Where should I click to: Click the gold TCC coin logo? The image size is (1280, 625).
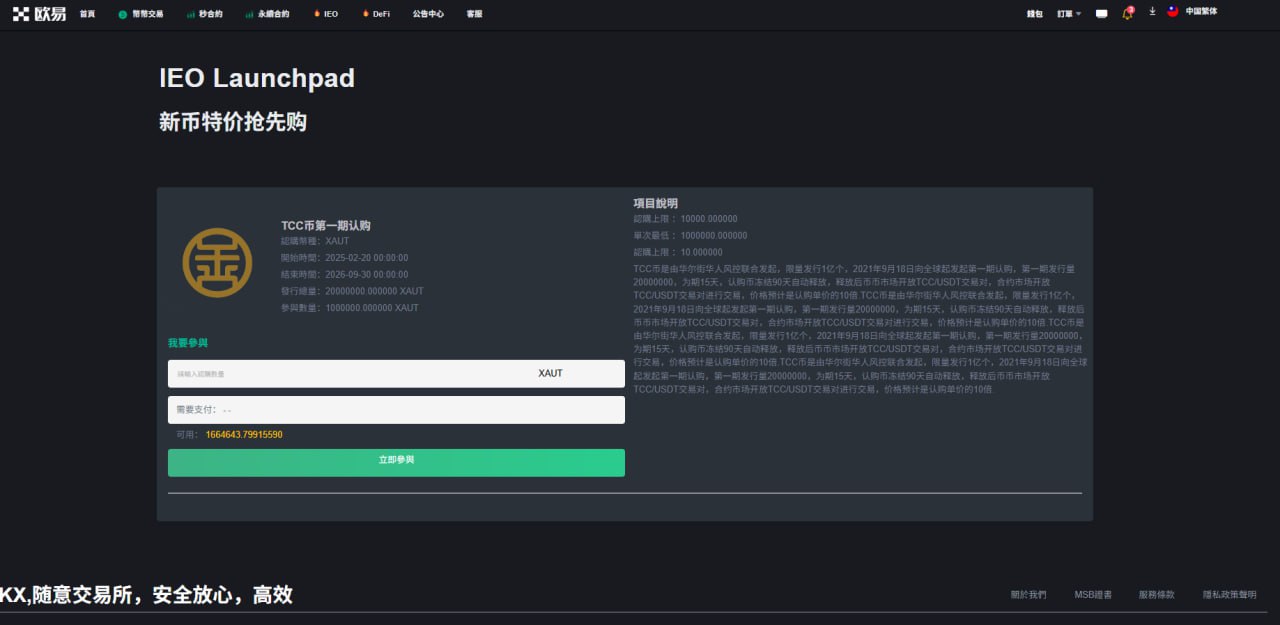(x=217, y=262)
